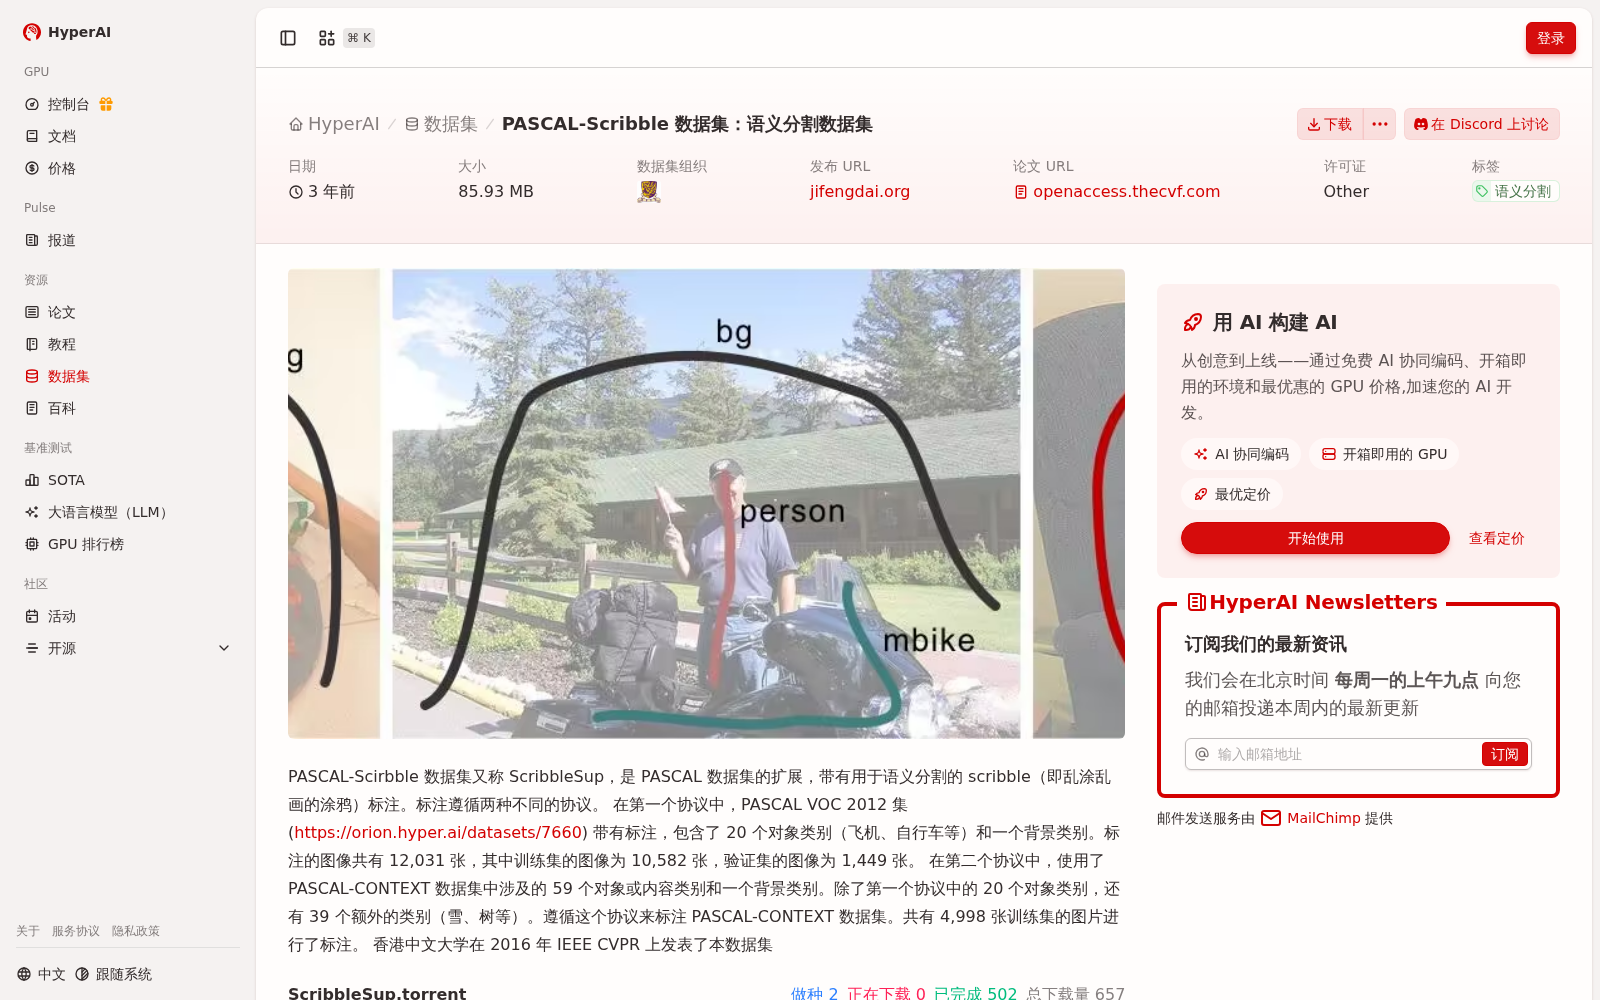1600x1000 pixels.
Task: Open 控制台 in the sidebar
Action: click(68, 104)
